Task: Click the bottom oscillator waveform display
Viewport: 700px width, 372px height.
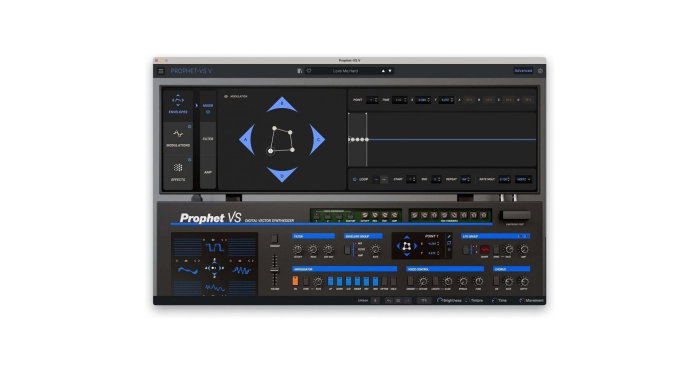Action: [214, 288]
